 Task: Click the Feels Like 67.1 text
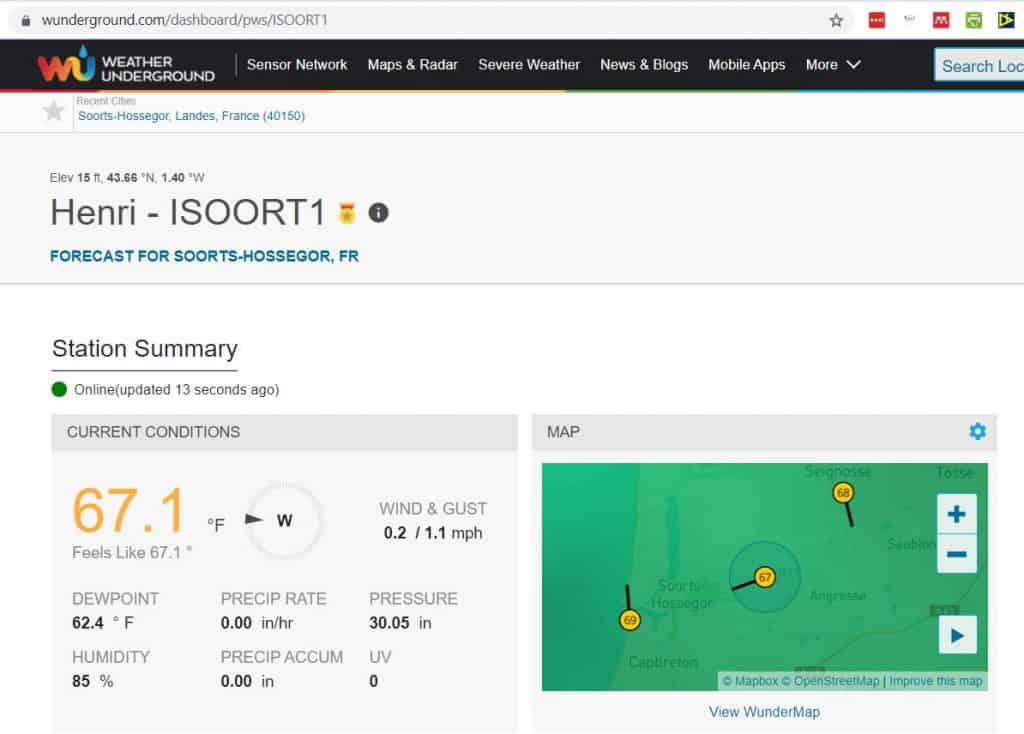(132, 552)
